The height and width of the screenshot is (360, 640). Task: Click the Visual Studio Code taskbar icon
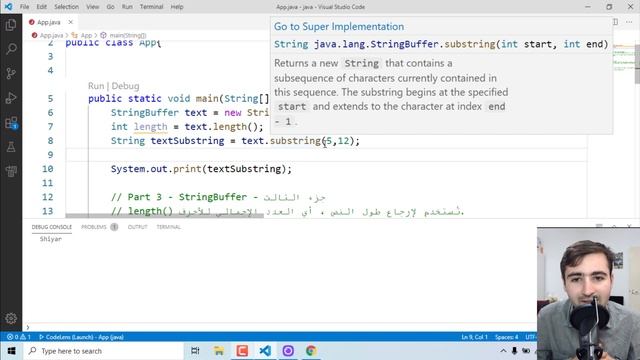[x=265, y=351]
